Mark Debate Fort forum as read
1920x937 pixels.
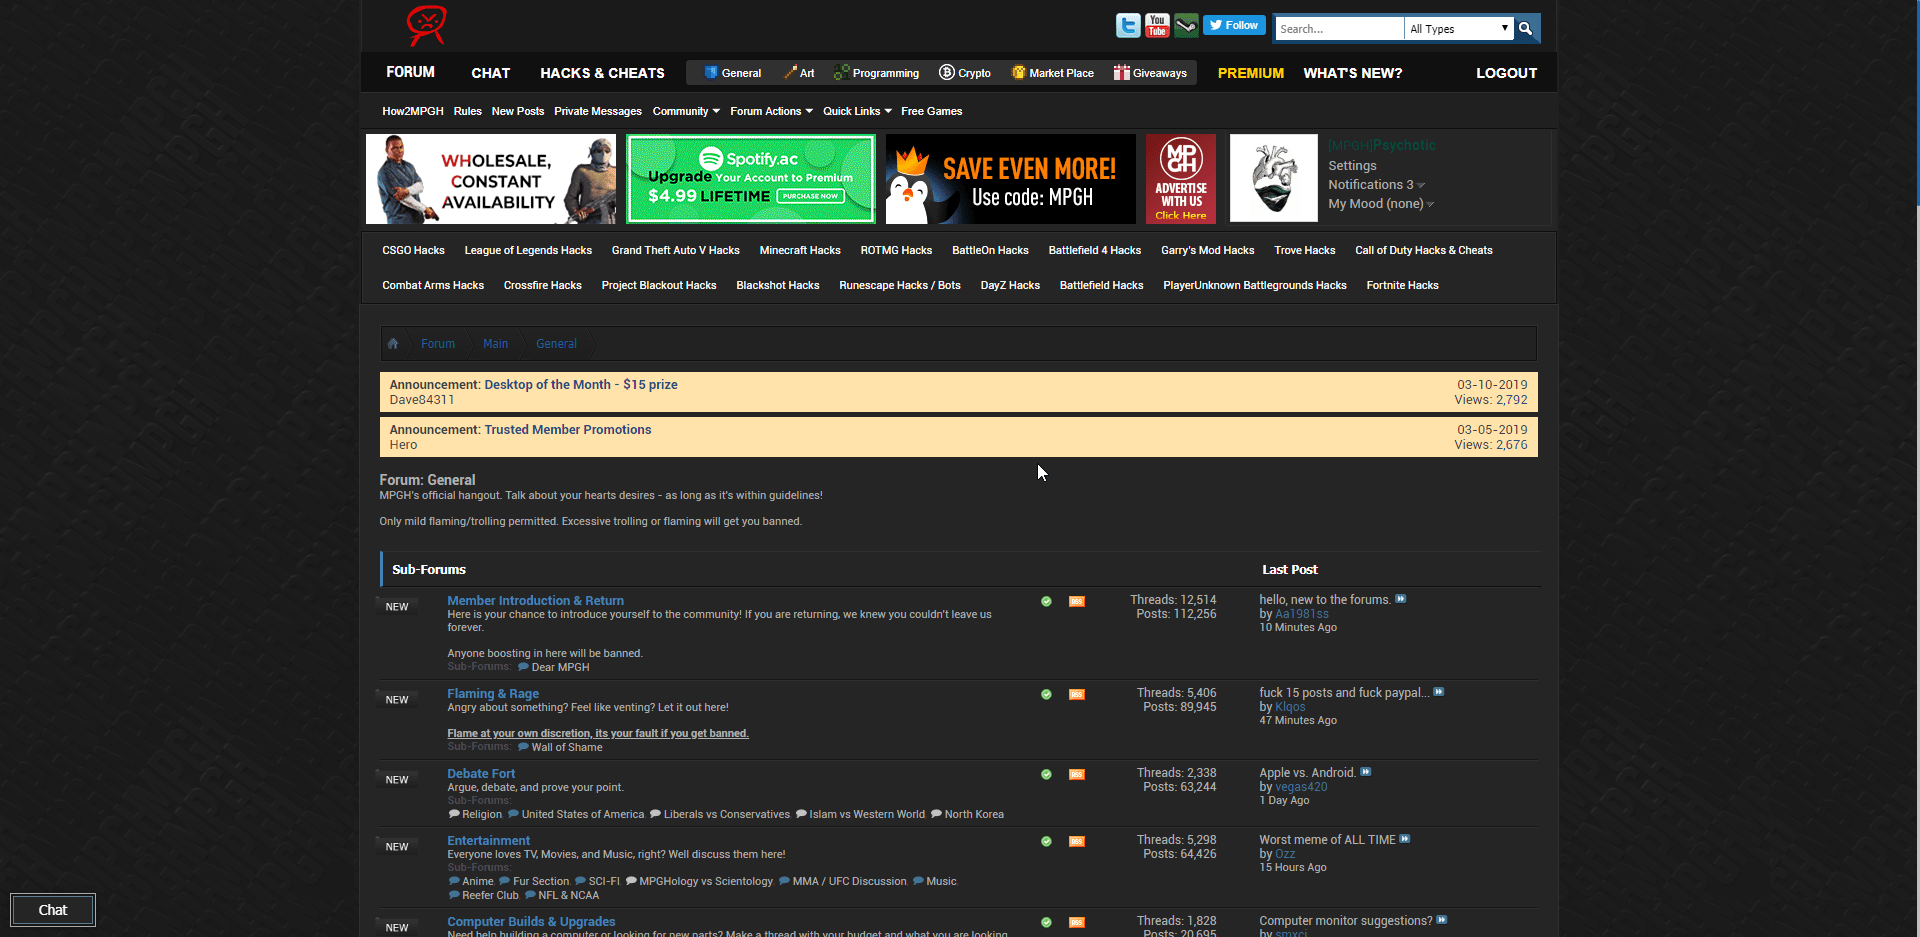1046,774
